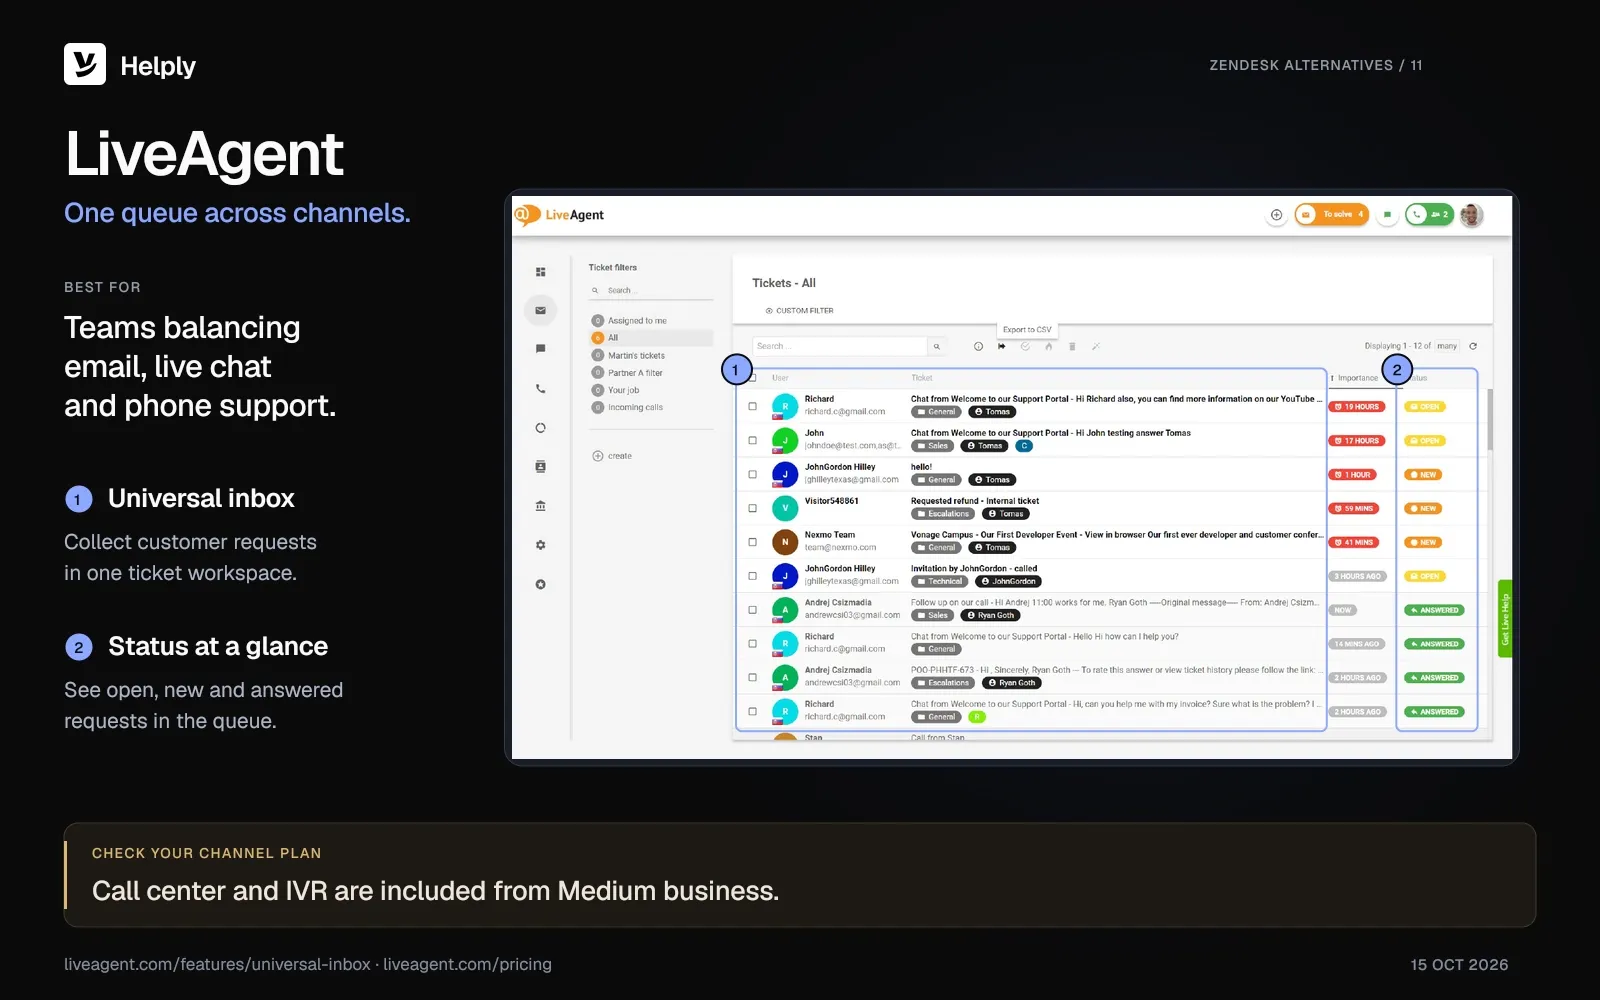
Task: Select the 'All' ticket filter
Action: (x=651, y=338)
